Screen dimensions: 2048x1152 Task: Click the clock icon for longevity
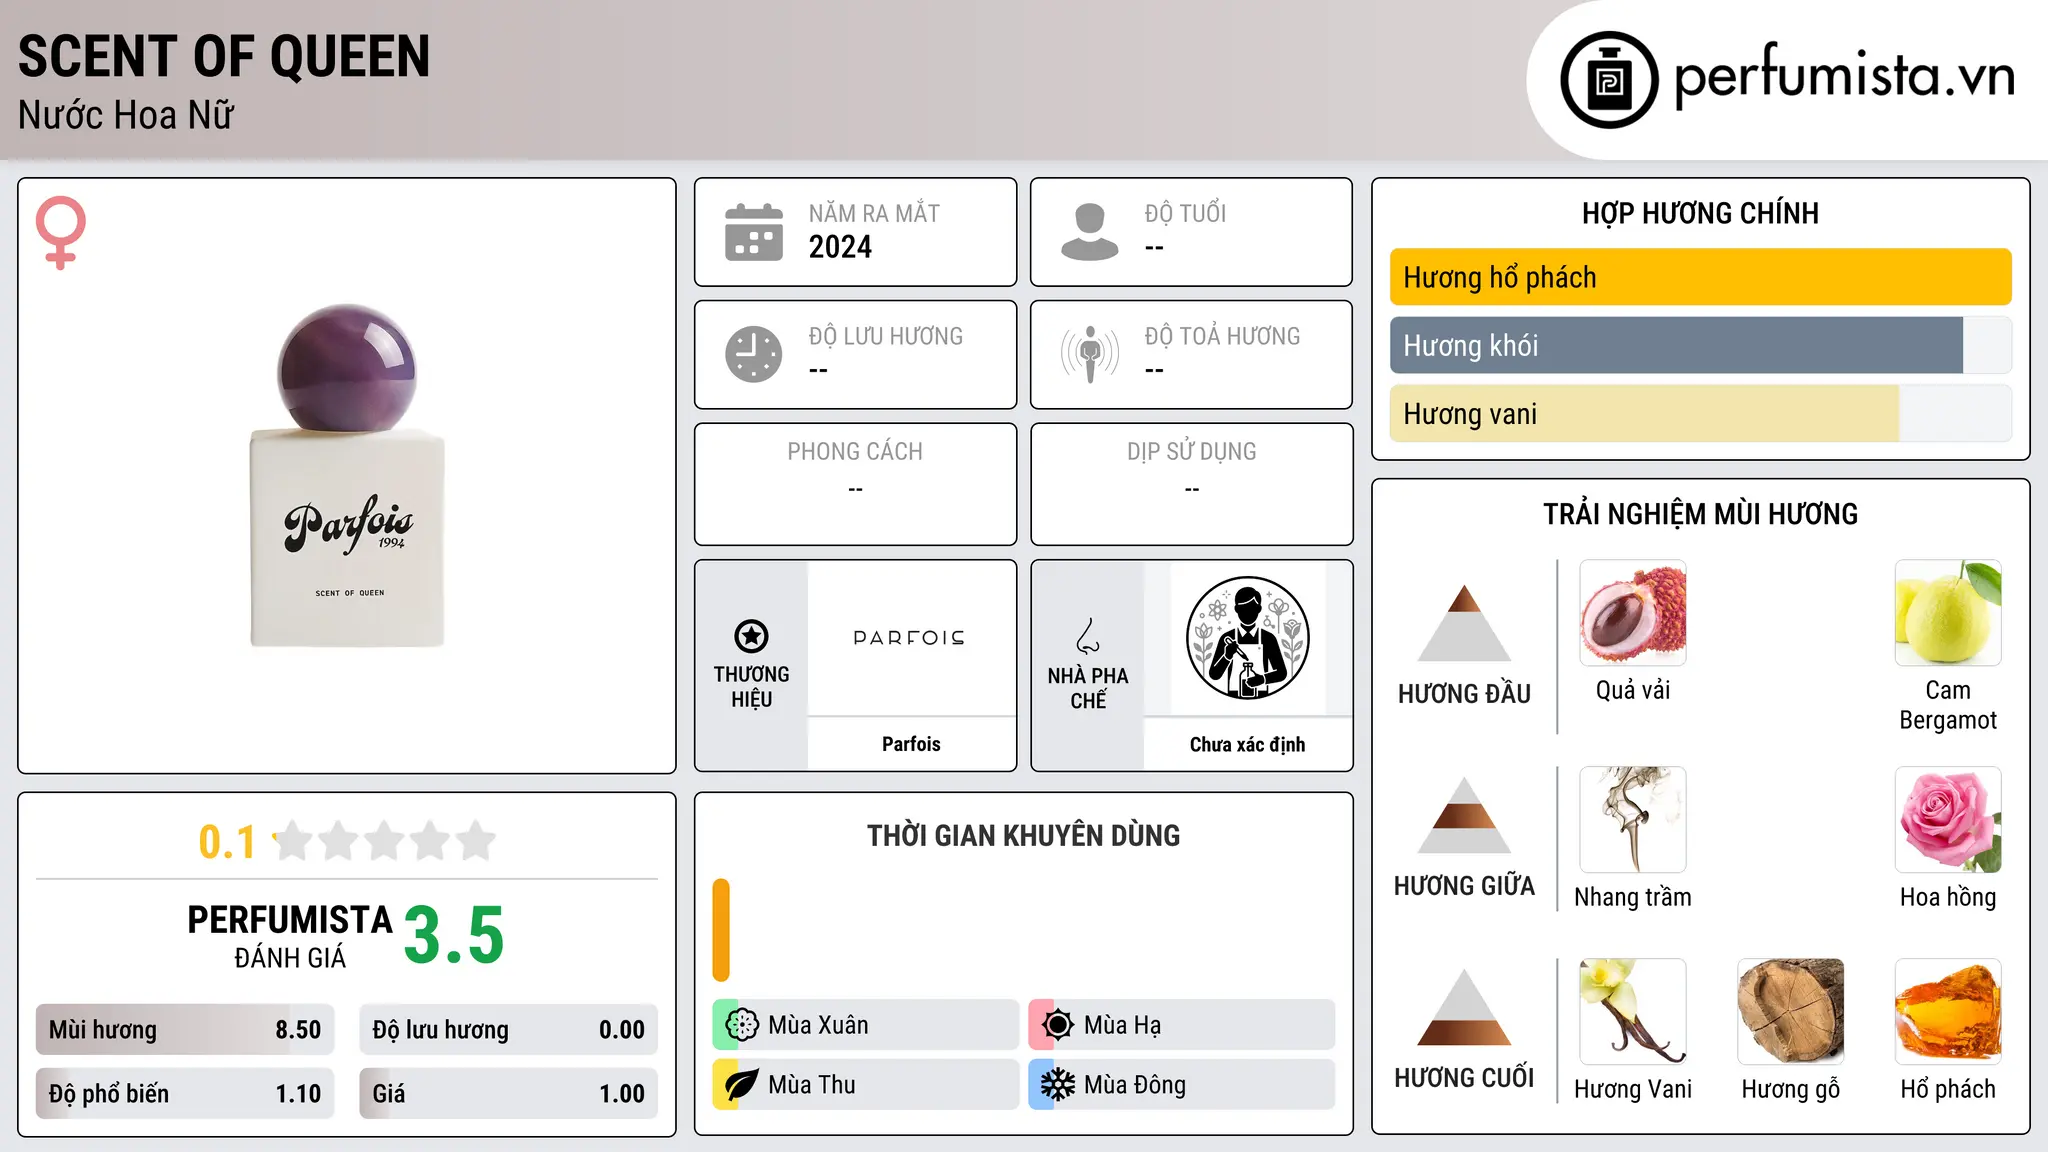point(754,354)
